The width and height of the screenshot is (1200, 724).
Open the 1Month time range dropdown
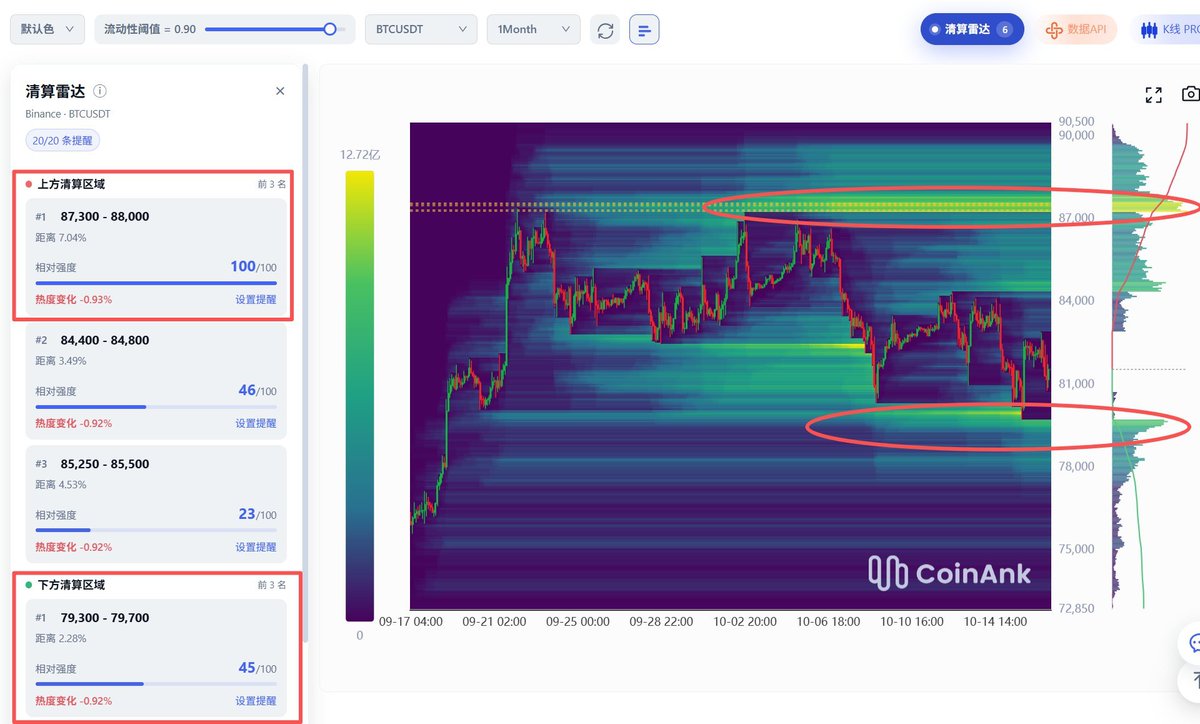click(533, 30)
